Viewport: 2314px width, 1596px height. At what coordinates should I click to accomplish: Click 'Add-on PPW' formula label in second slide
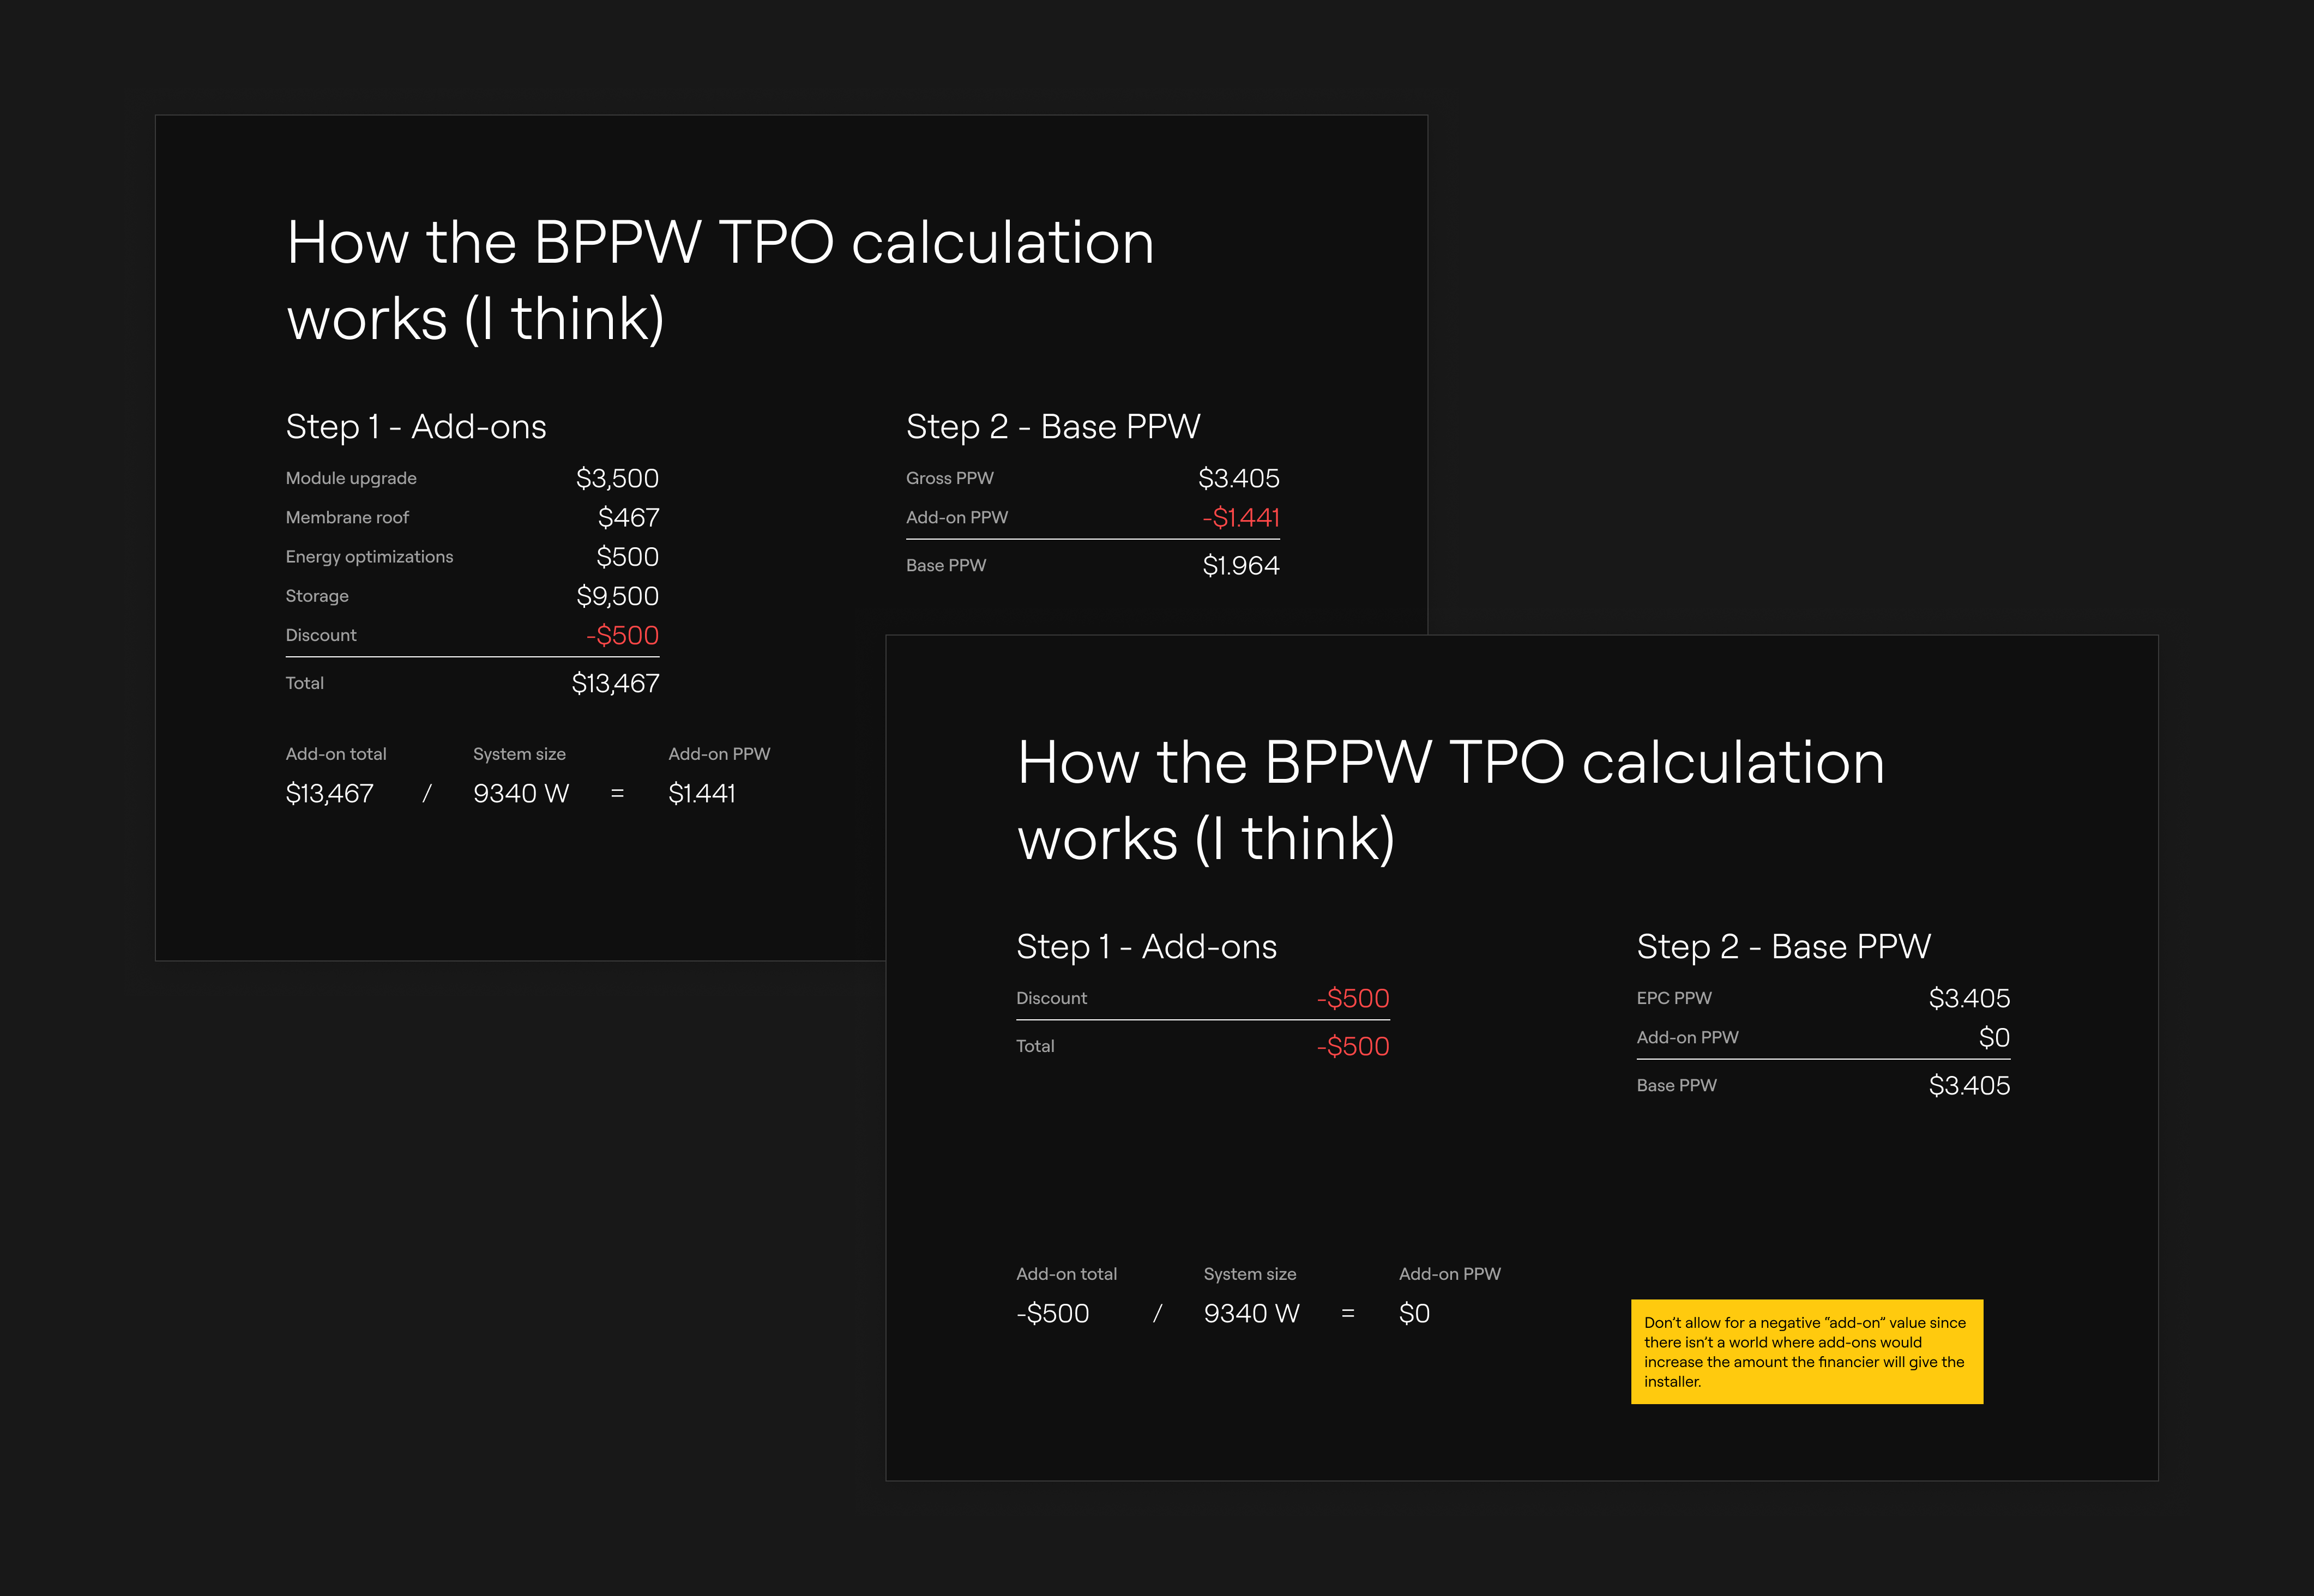click(x=1450, y=1274)
